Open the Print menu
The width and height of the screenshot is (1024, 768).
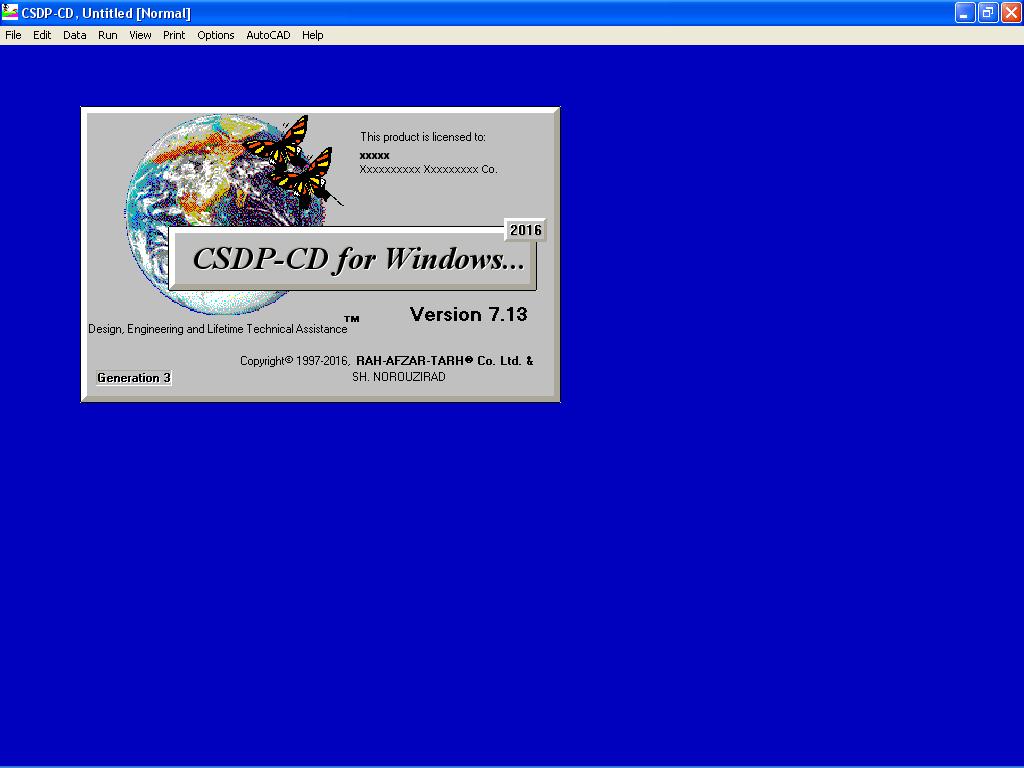[174, 35]
